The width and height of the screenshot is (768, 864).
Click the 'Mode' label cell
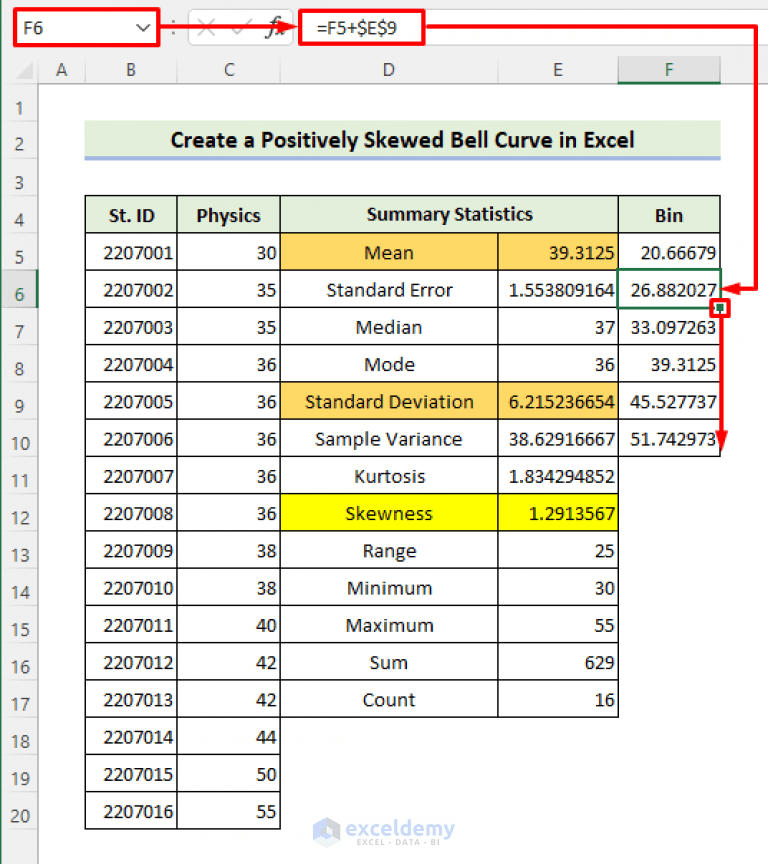point(389,364)
